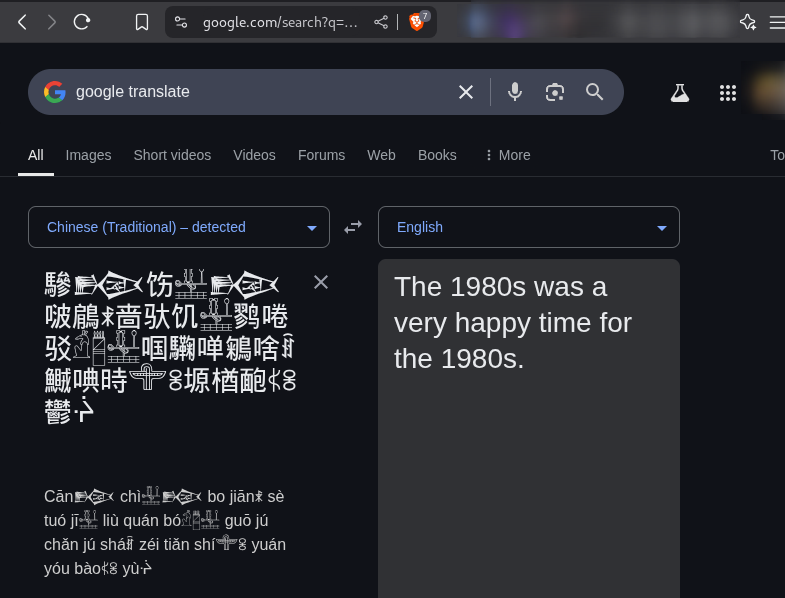Viewport: 785px width, 598px height.
Task: Click the Chinese source text area
Action: [170, 348]
